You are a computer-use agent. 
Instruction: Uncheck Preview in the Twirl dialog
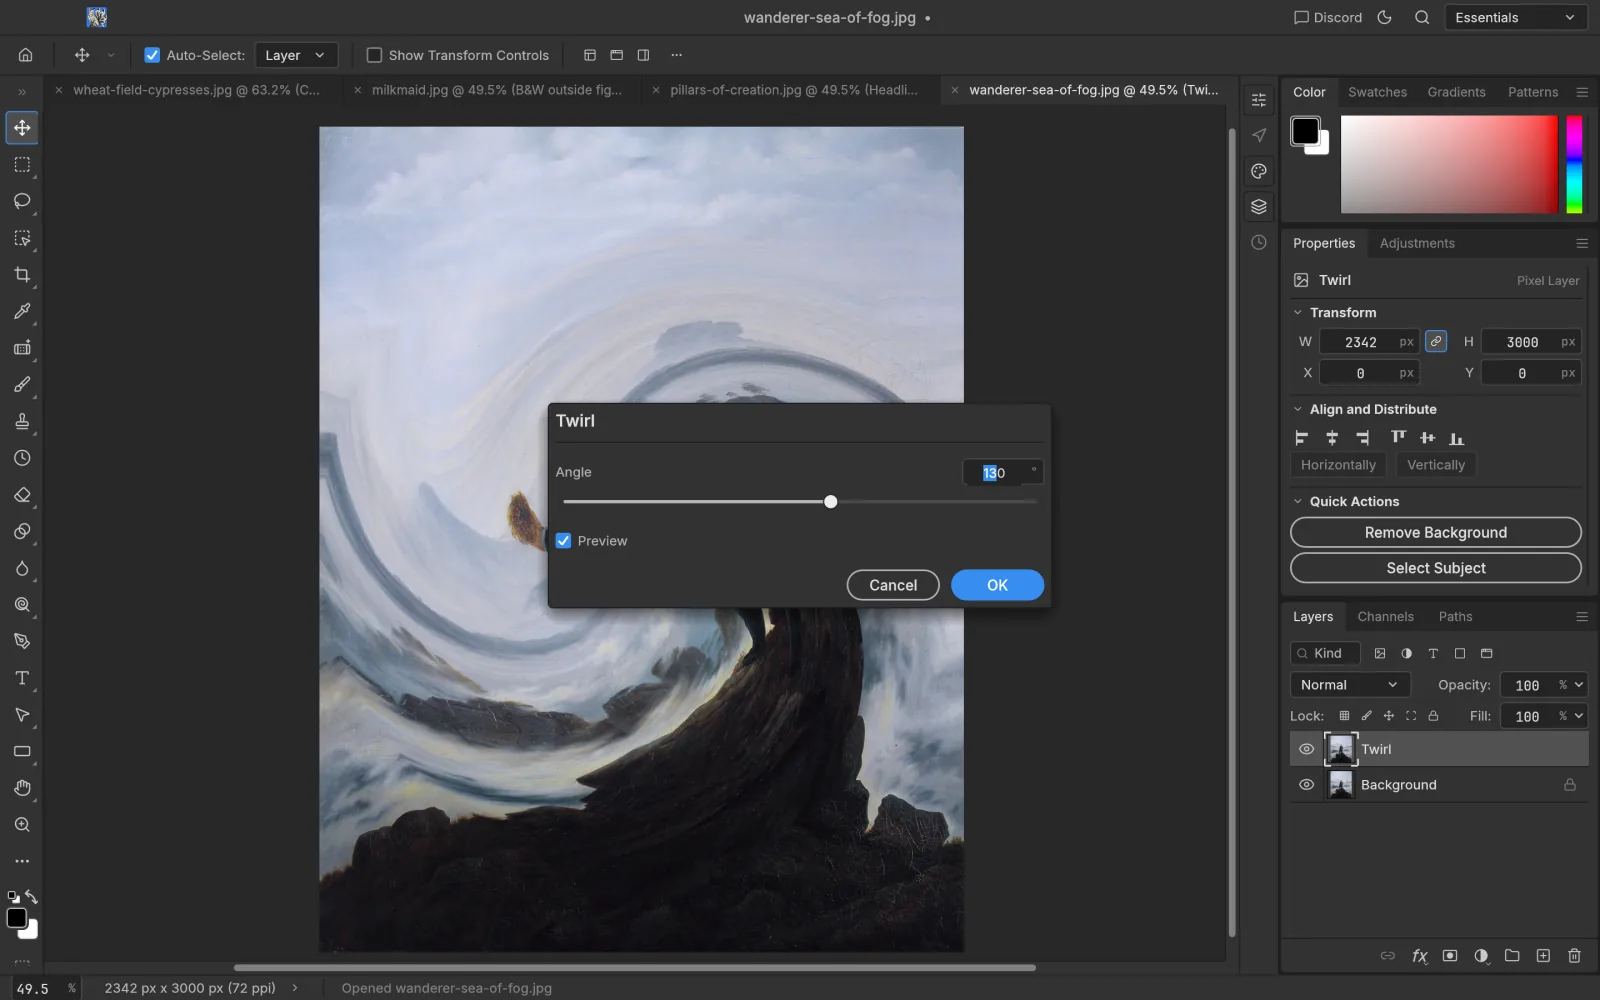pyautogui.click(x=564, y=541)
